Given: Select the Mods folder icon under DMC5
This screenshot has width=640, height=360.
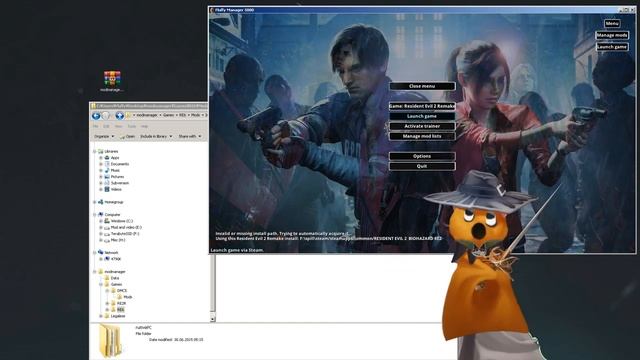Looking at the screenshot, I should (120, 297).
